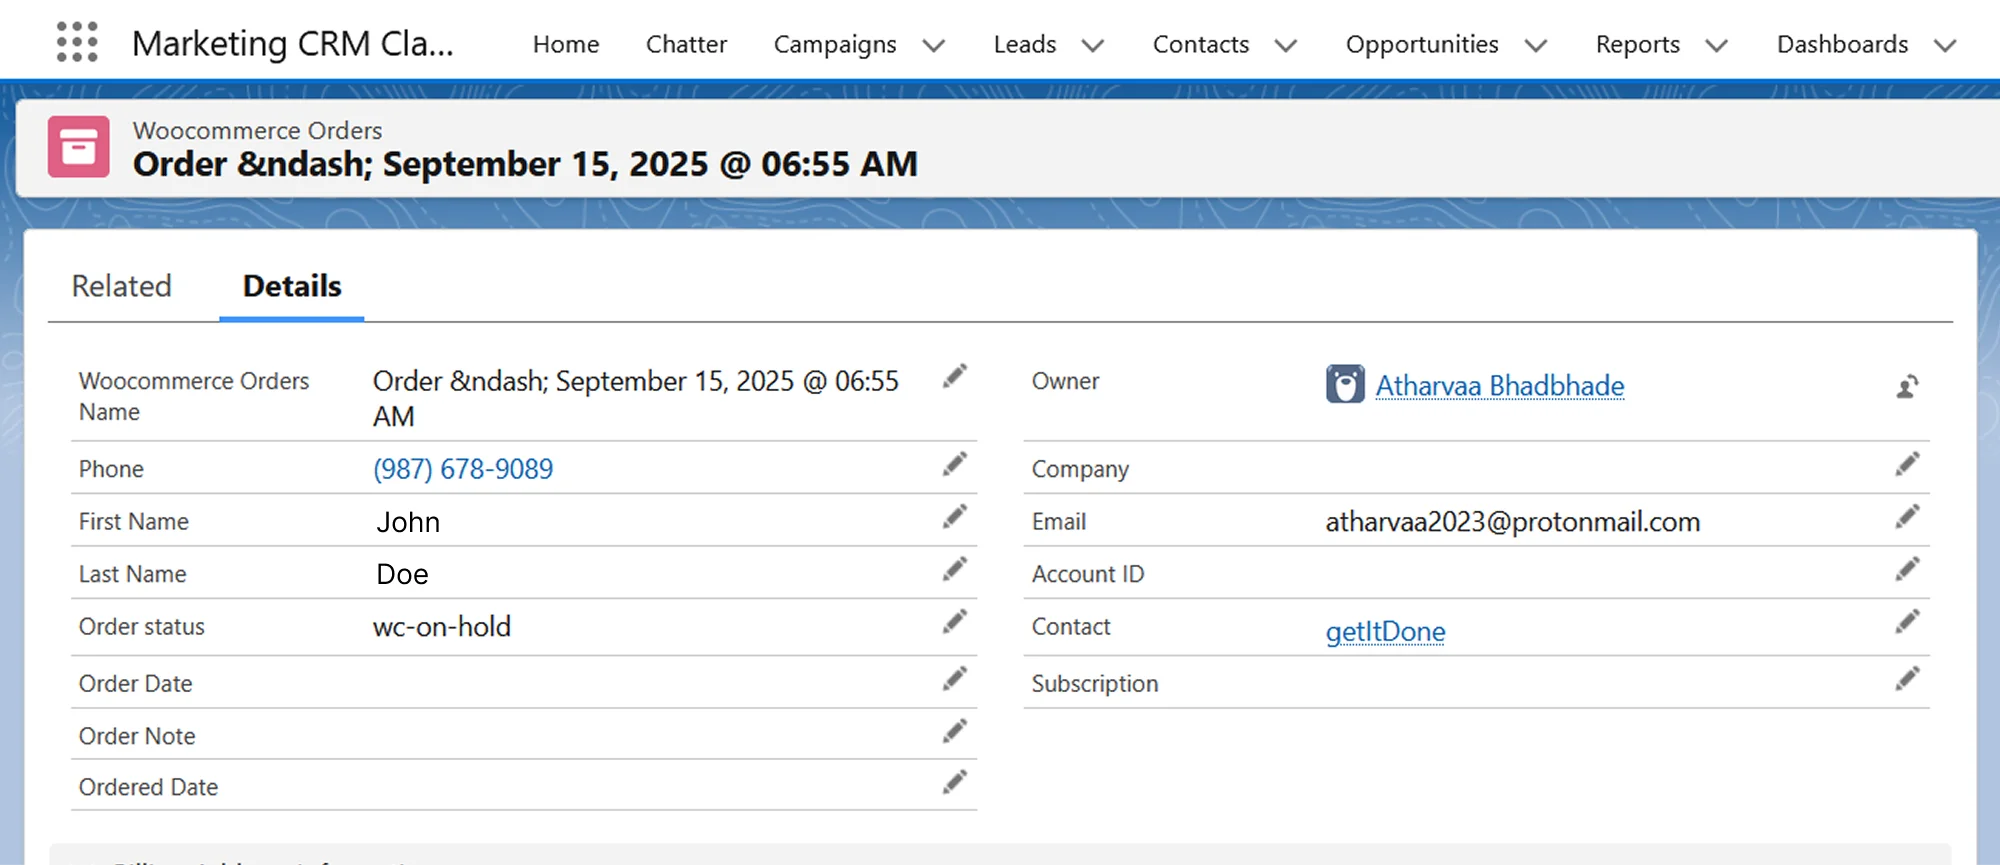The height and width of the screenshot is (865, 2000).
Task: Expand the Opportunities dropdown arrow
Action: tap(1536, 46)
